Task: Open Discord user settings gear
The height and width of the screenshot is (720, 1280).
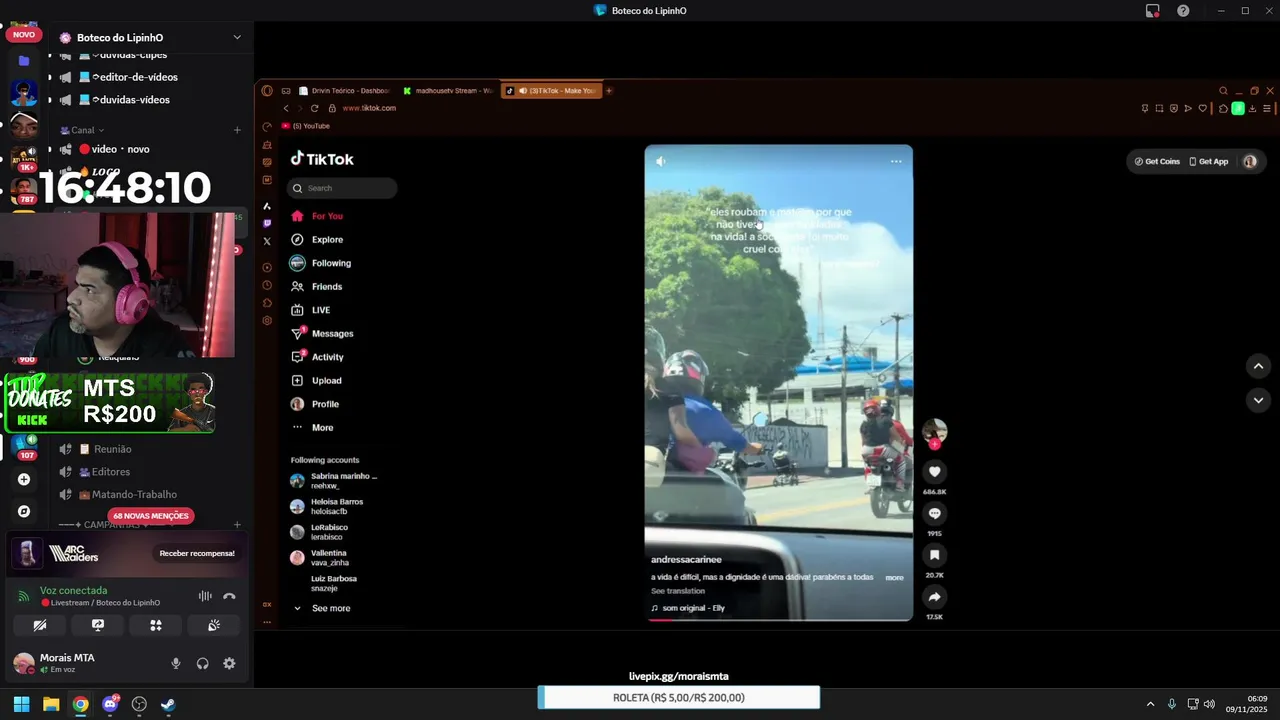Action: (229, 663)
